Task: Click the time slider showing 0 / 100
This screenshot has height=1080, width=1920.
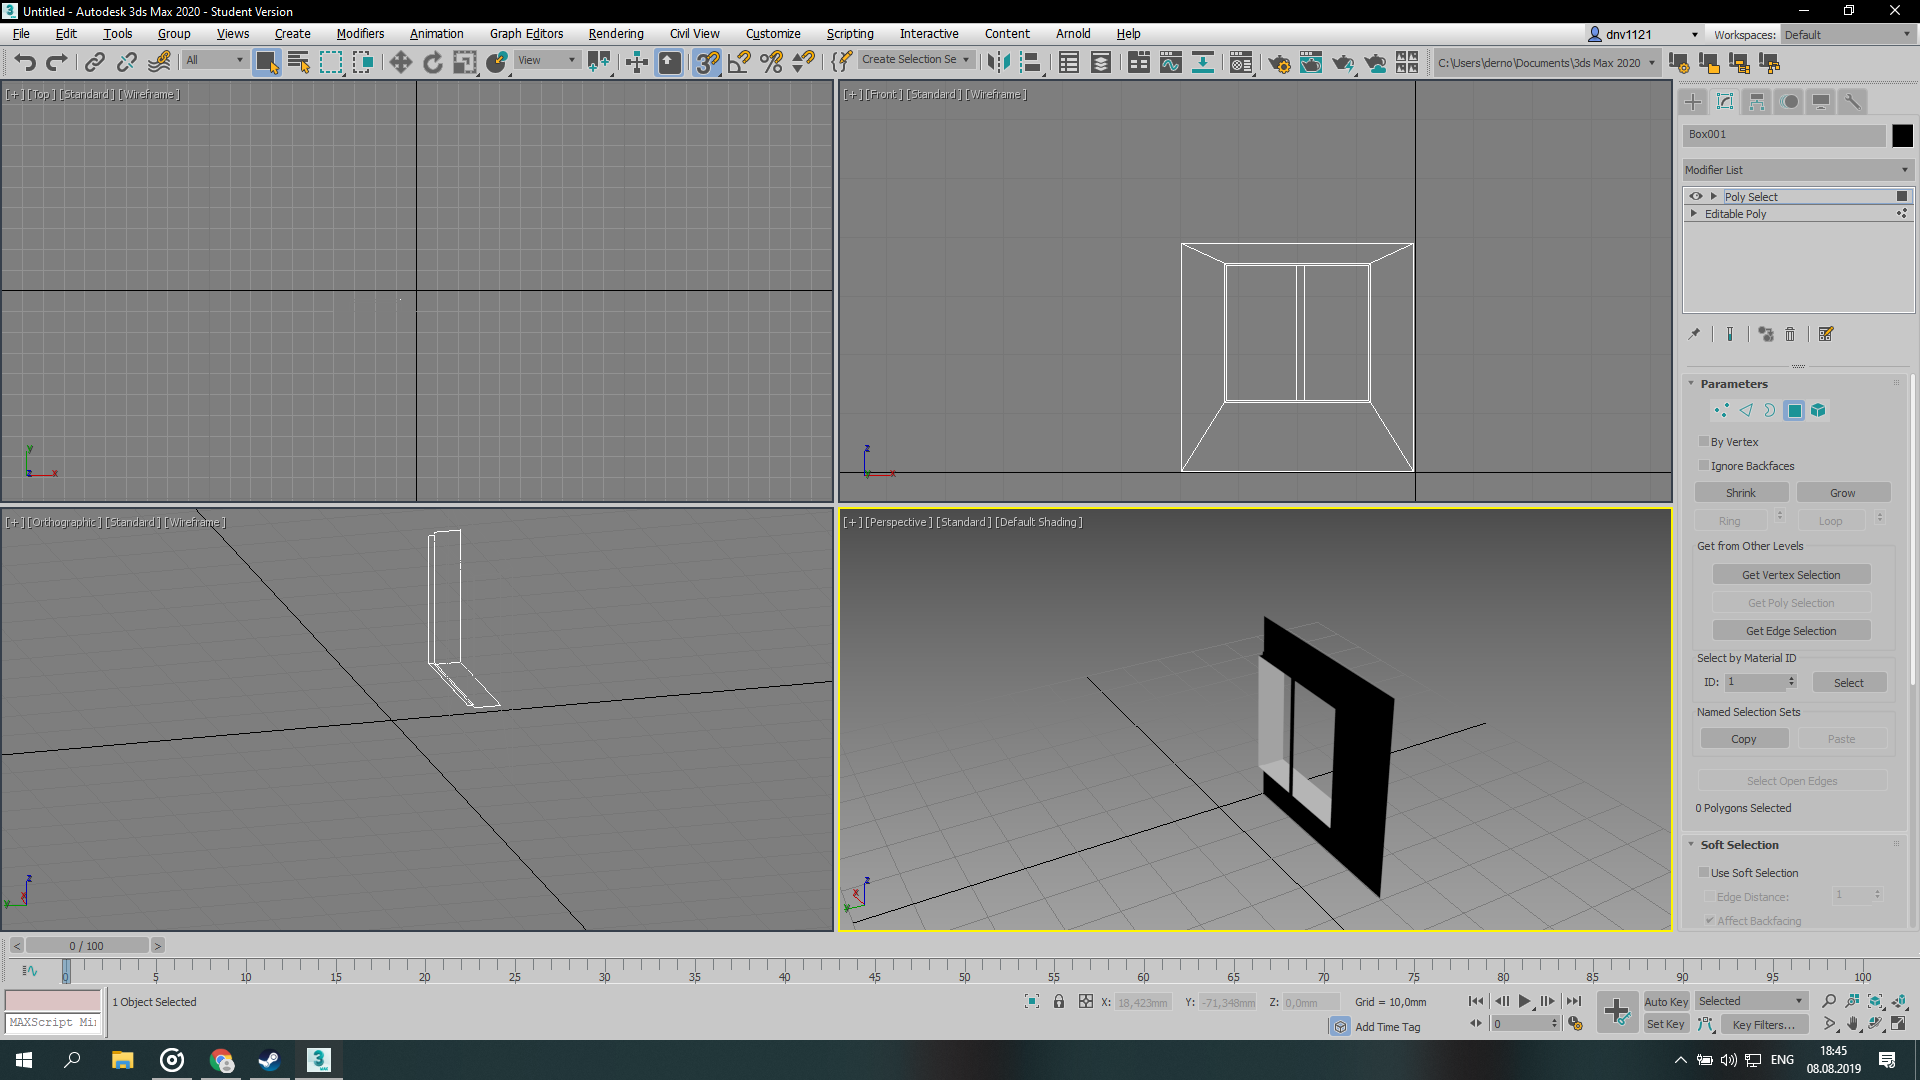Action: (x=87, y=946)
